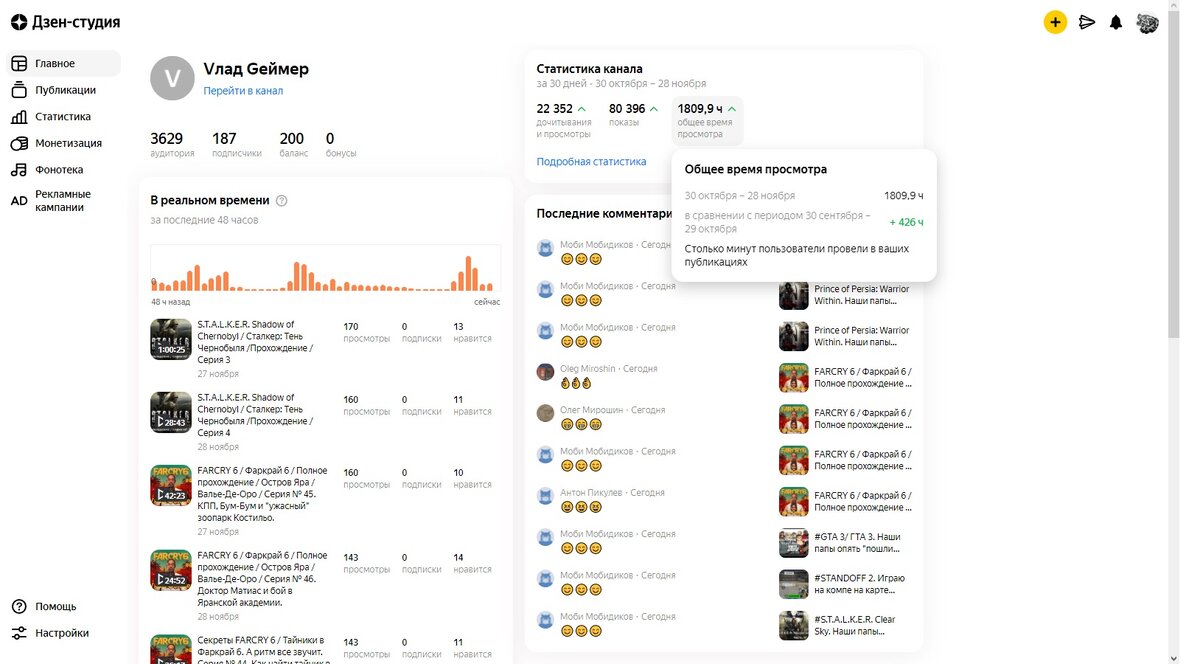Click the 80 396 показы stat
Screen dimensions: 1200x664
tap(634, 115)
